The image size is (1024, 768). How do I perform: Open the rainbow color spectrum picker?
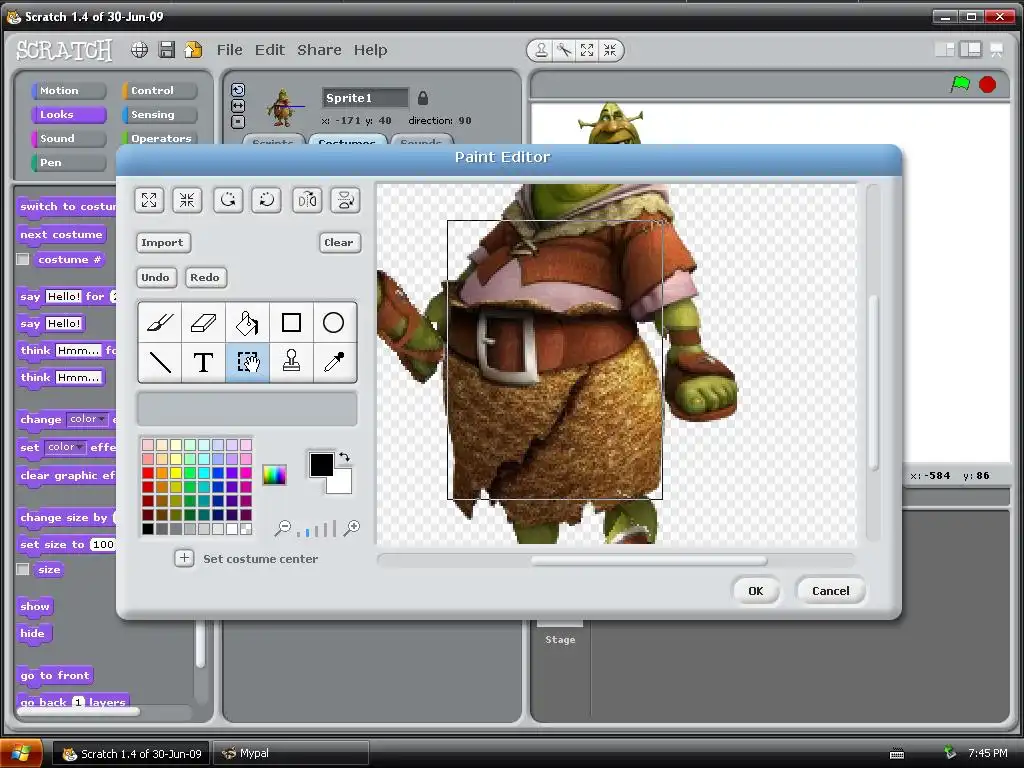point(274,475)
